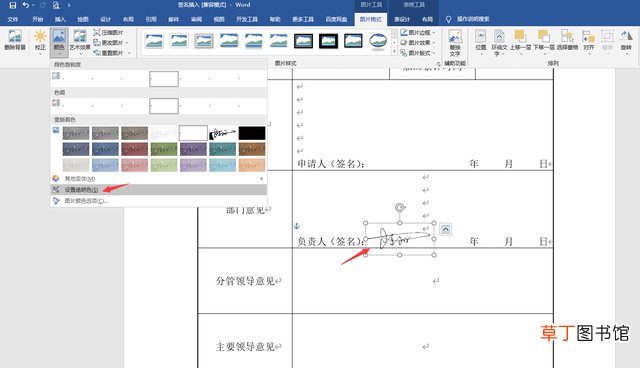Image resolution: width=640 pixels, height=368 pixels.
Task: Expand Picture Effects dropdown arrow
Action: pos(434,43)
